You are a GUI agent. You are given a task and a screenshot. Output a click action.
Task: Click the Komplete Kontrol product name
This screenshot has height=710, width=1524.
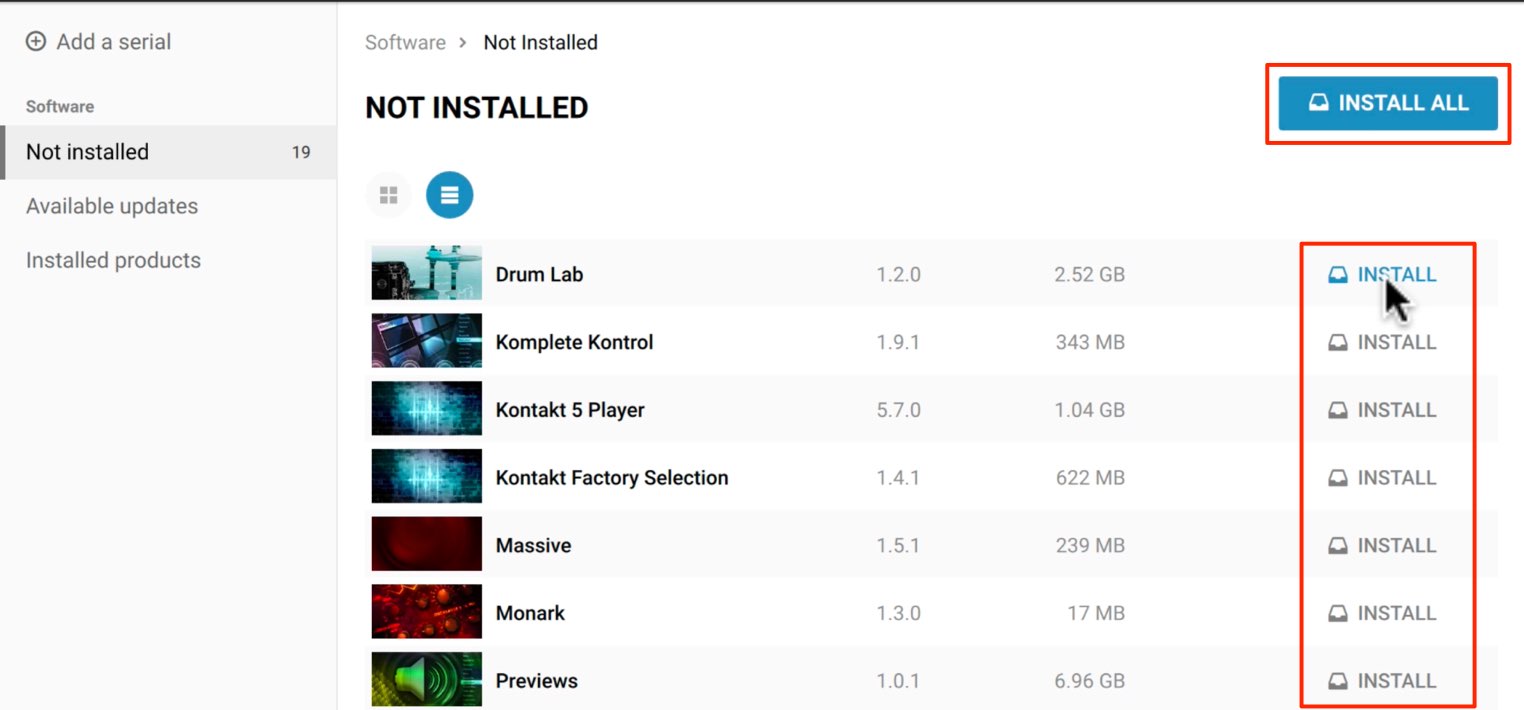pos(574,342)
